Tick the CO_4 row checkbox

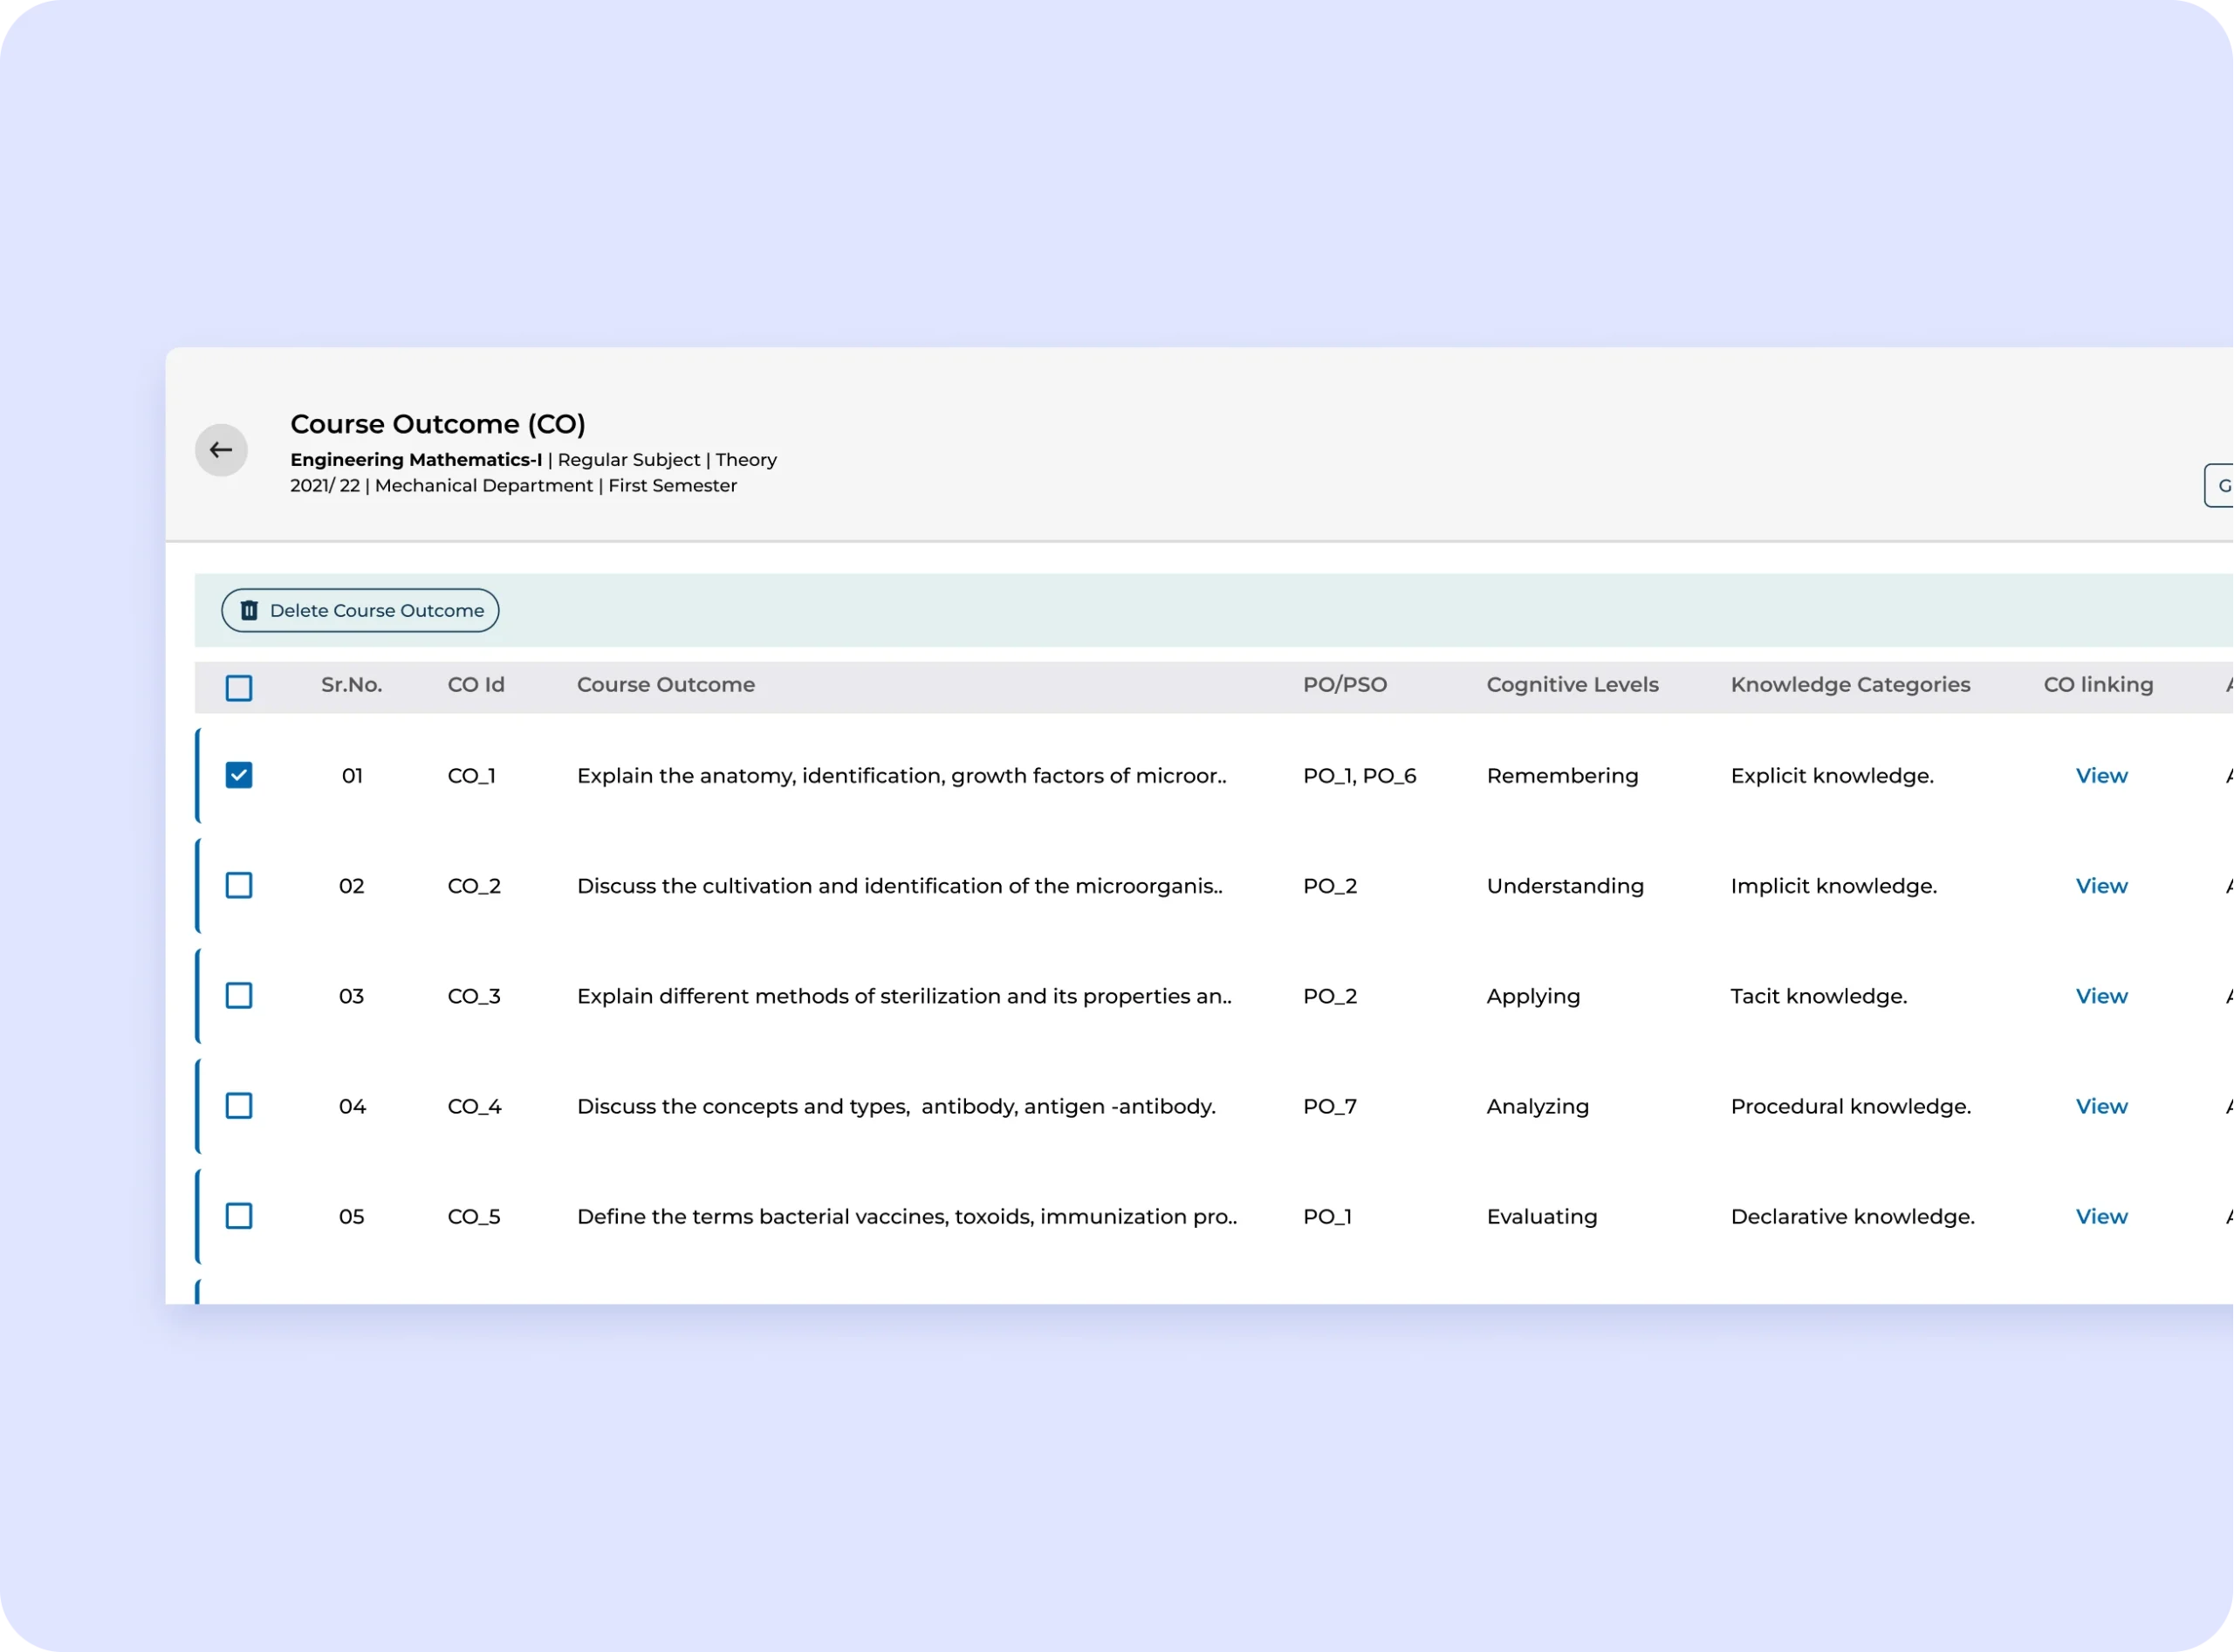tap(239, 1105)
